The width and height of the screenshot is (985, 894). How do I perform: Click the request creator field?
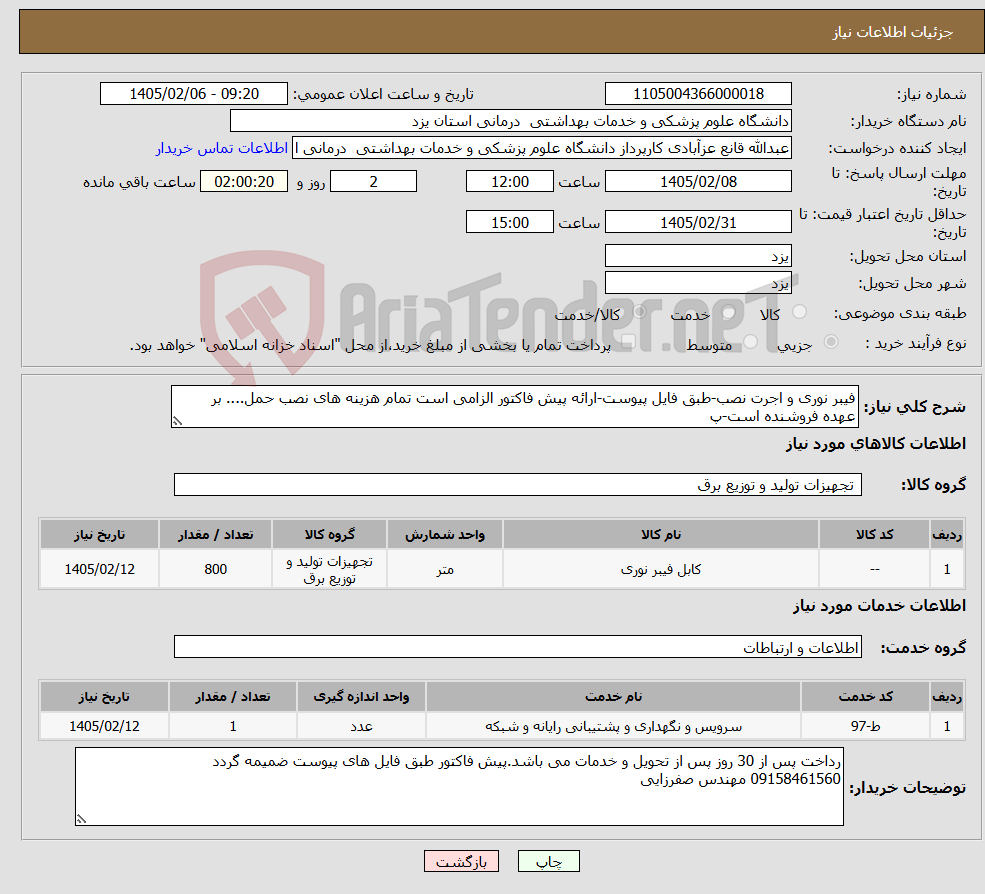coord(541,148)
